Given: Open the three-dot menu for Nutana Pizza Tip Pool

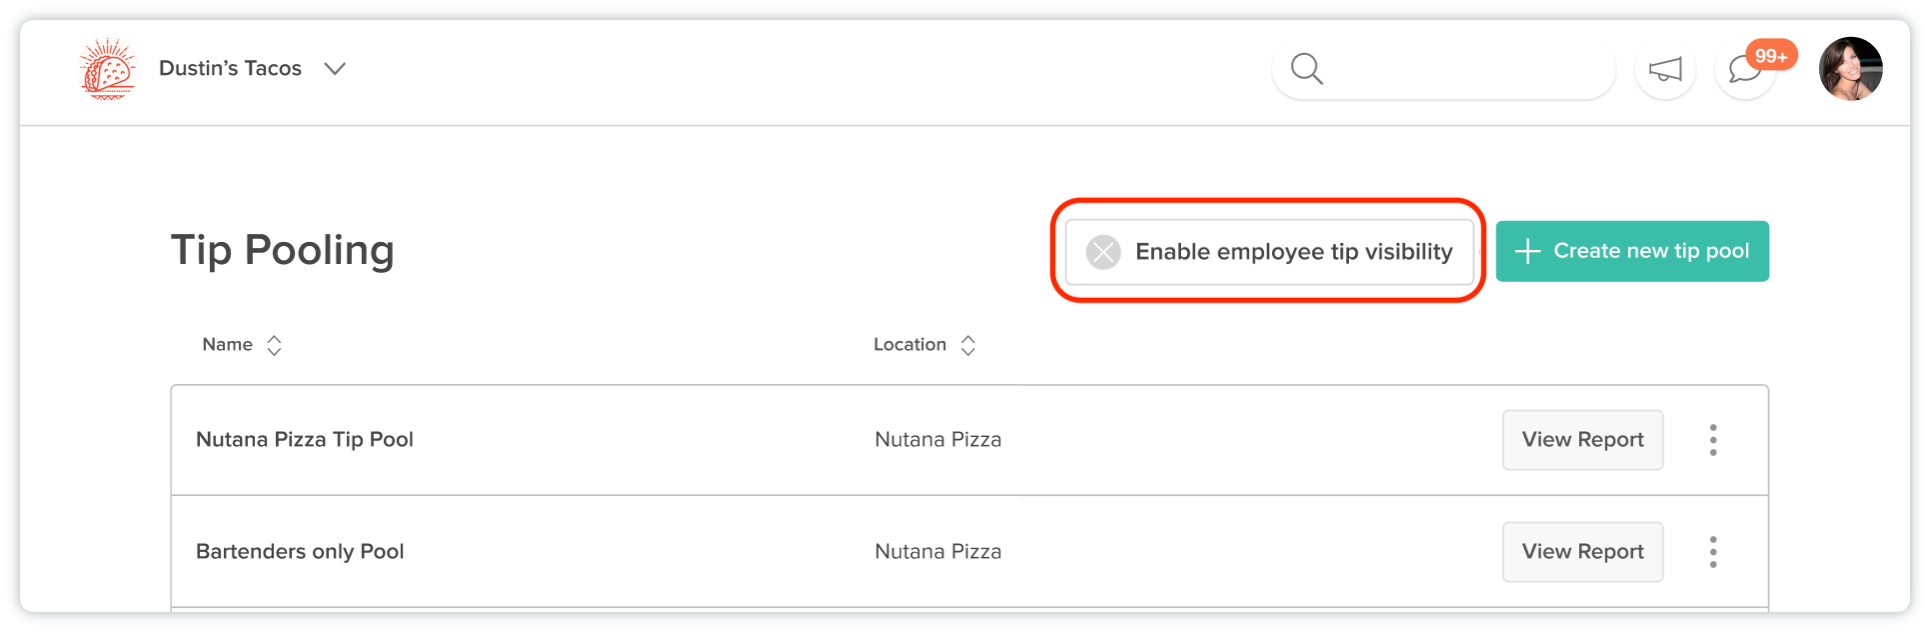Looking at the screenshot, I should [1713, 440].
